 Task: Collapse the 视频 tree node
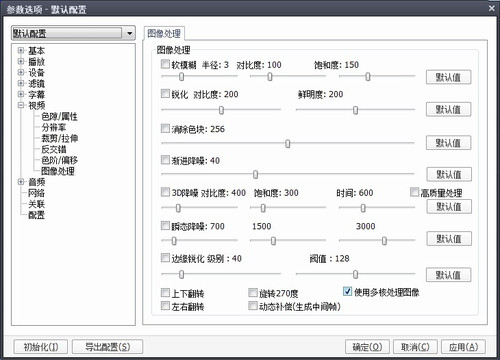(21, 105)
